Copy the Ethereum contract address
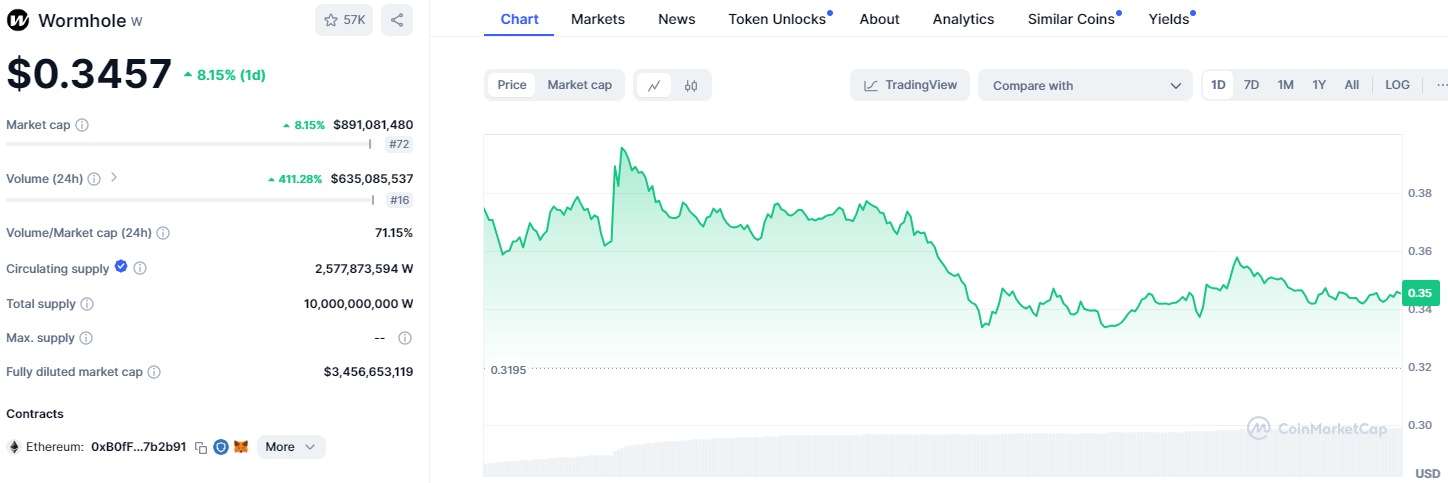The height and width of the screenshot is (483, 1448). pos(201,448)
